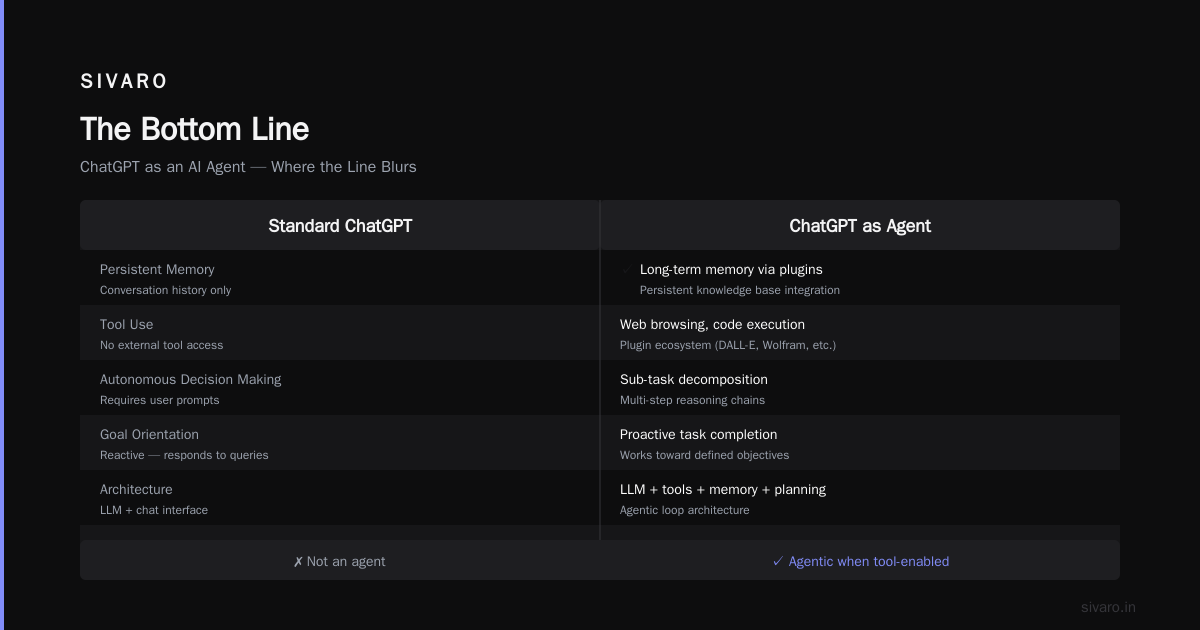This screenshot has height=630, width=1200.
Task: Click 'LLM + chat interface' text
Action: point(154,510)
